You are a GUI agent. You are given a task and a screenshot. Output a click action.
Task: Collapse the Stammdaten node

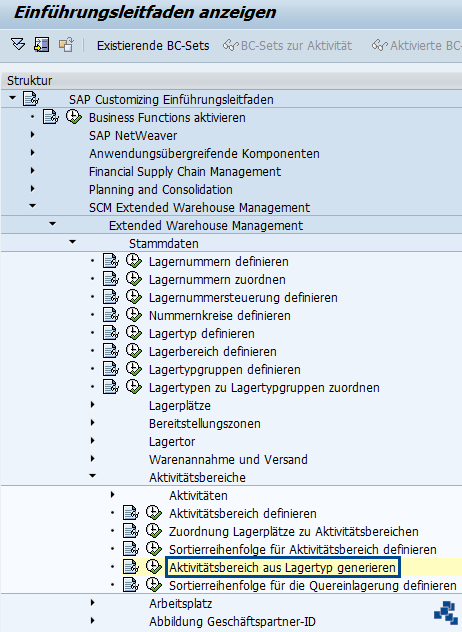coord(73,242)
